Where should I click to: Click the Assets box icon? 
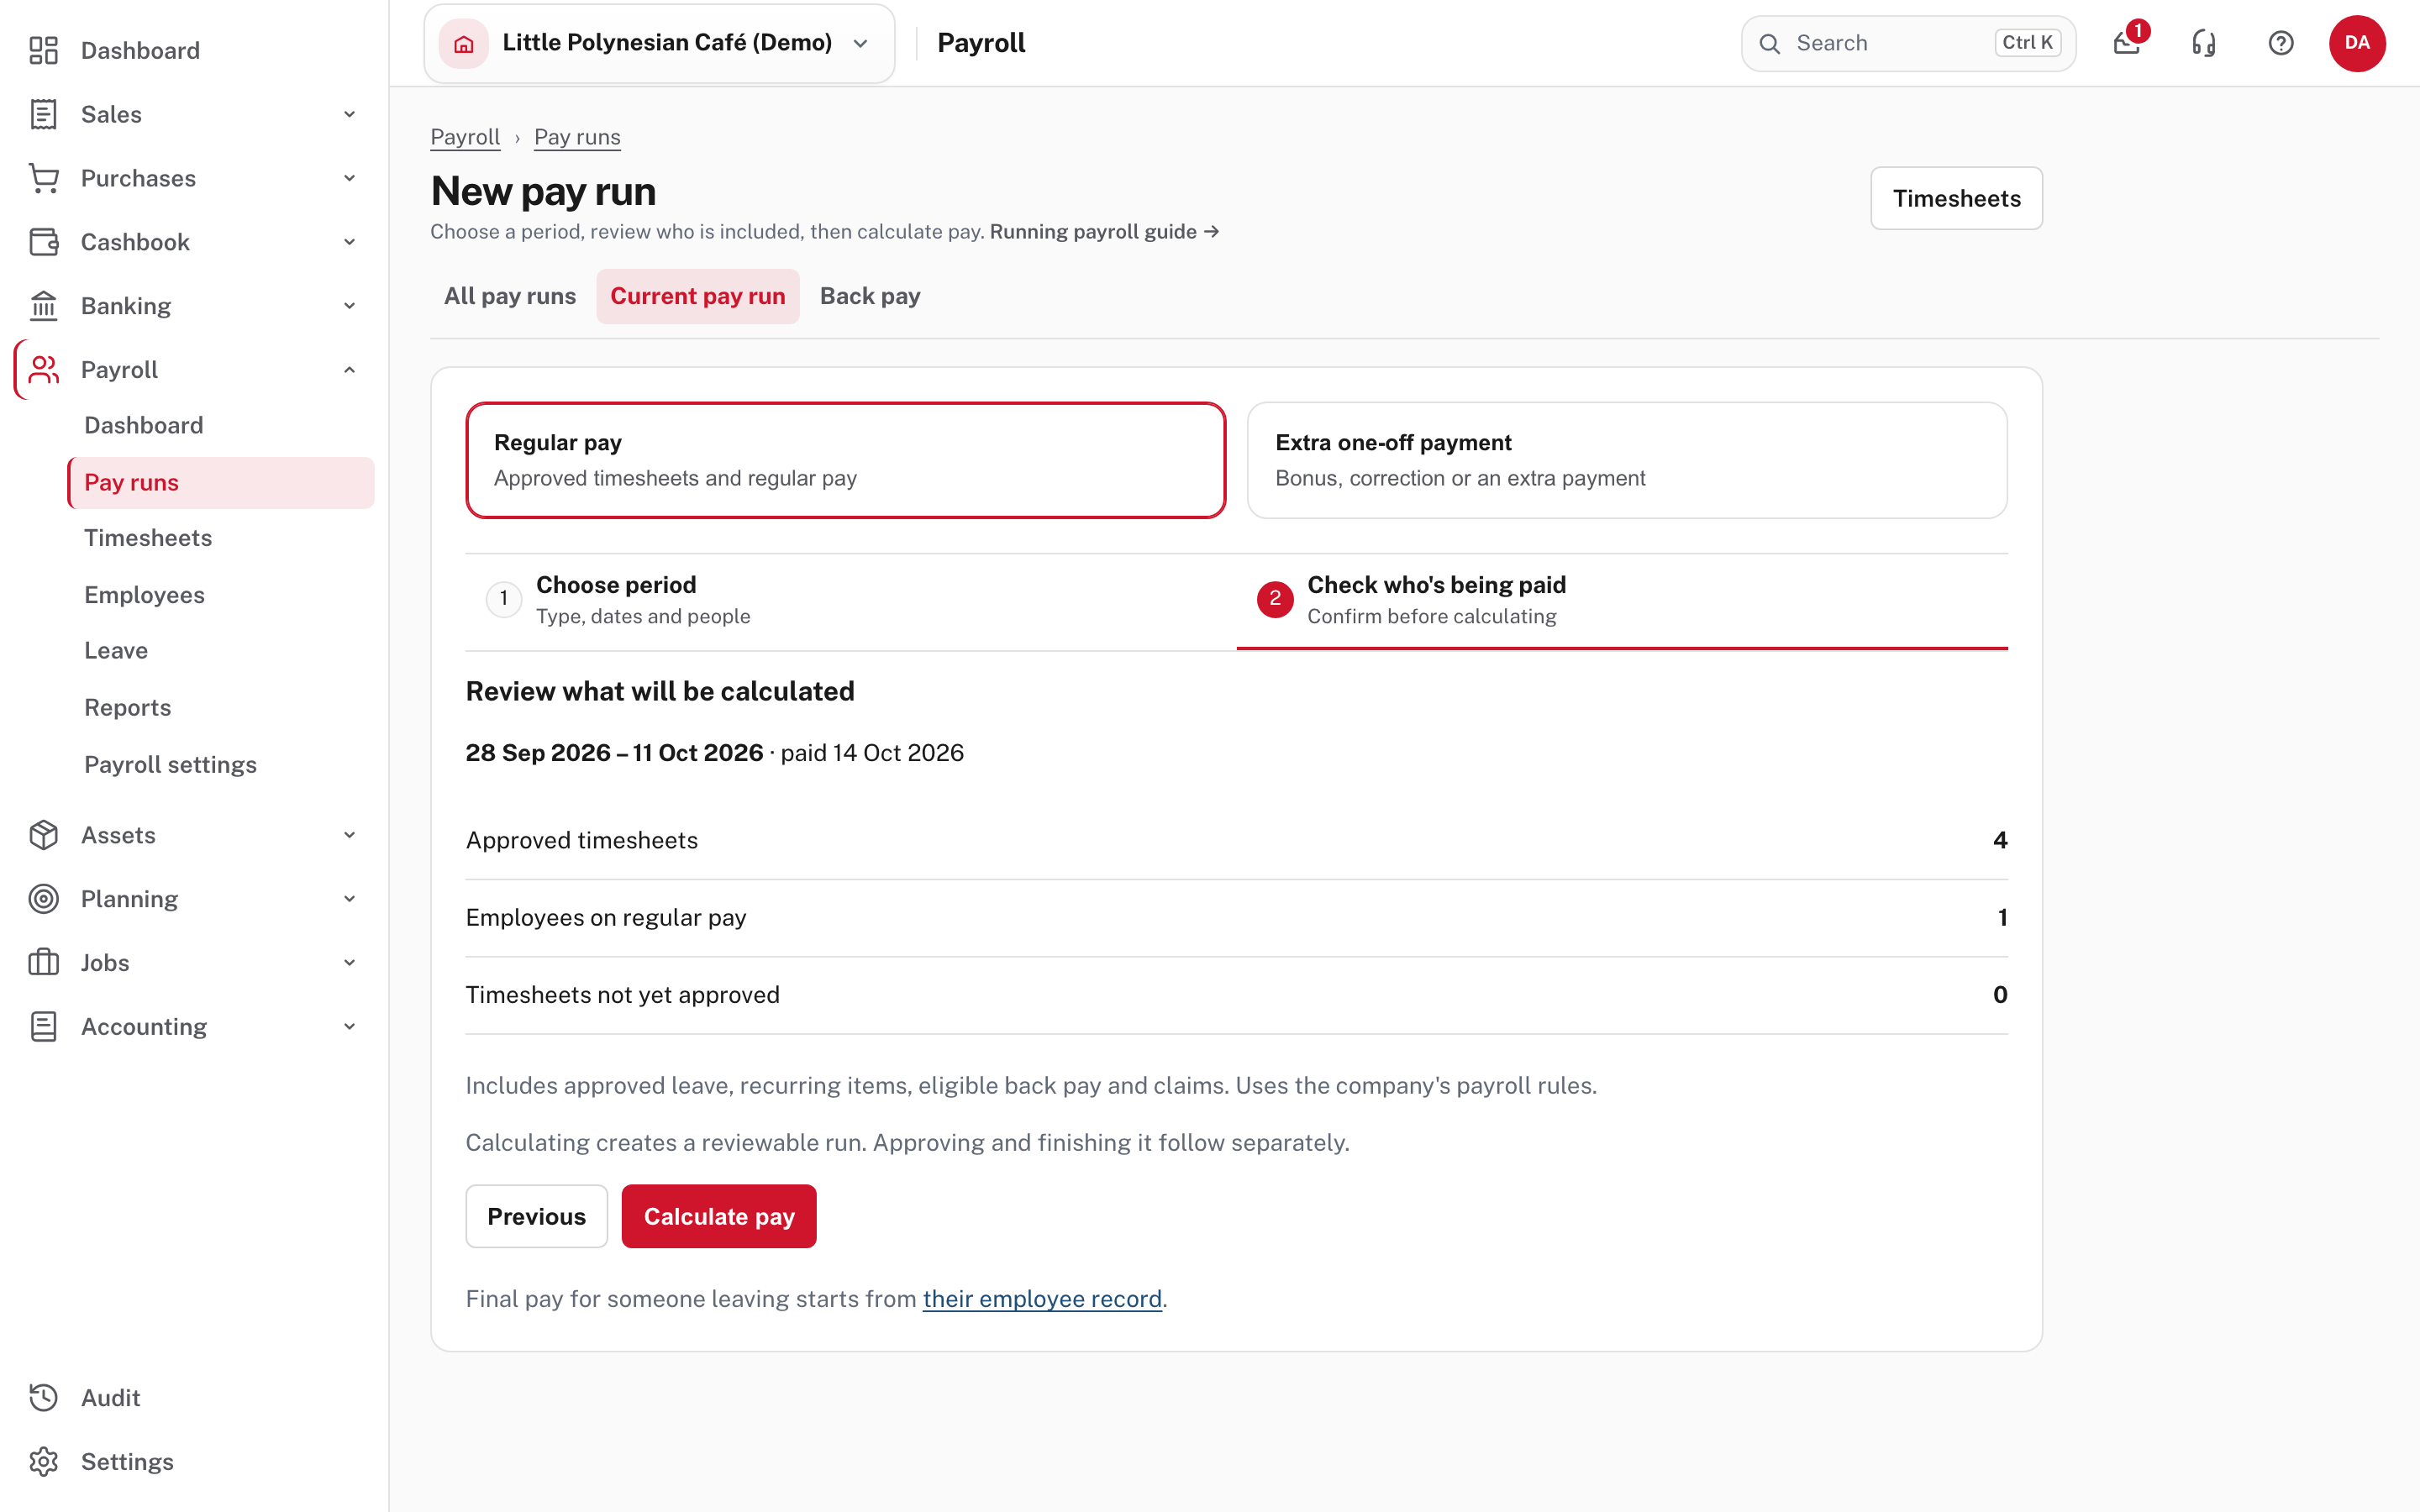coord(43,835)
